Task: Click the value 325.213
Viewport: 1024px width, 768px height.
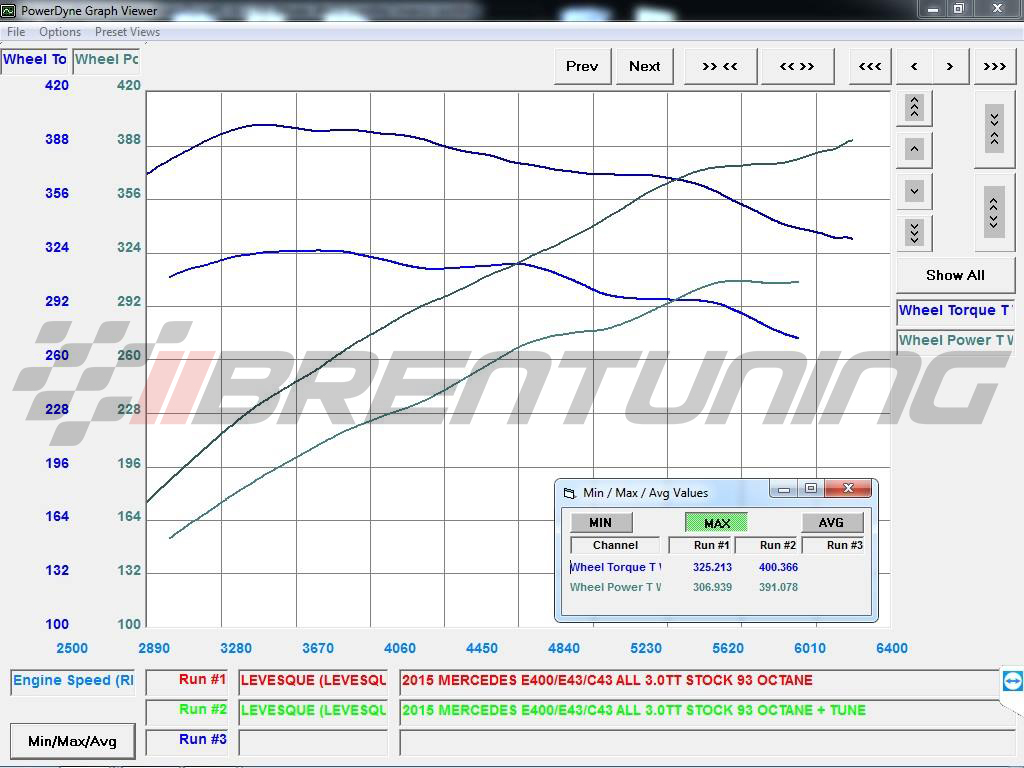Action: point(712,568)
